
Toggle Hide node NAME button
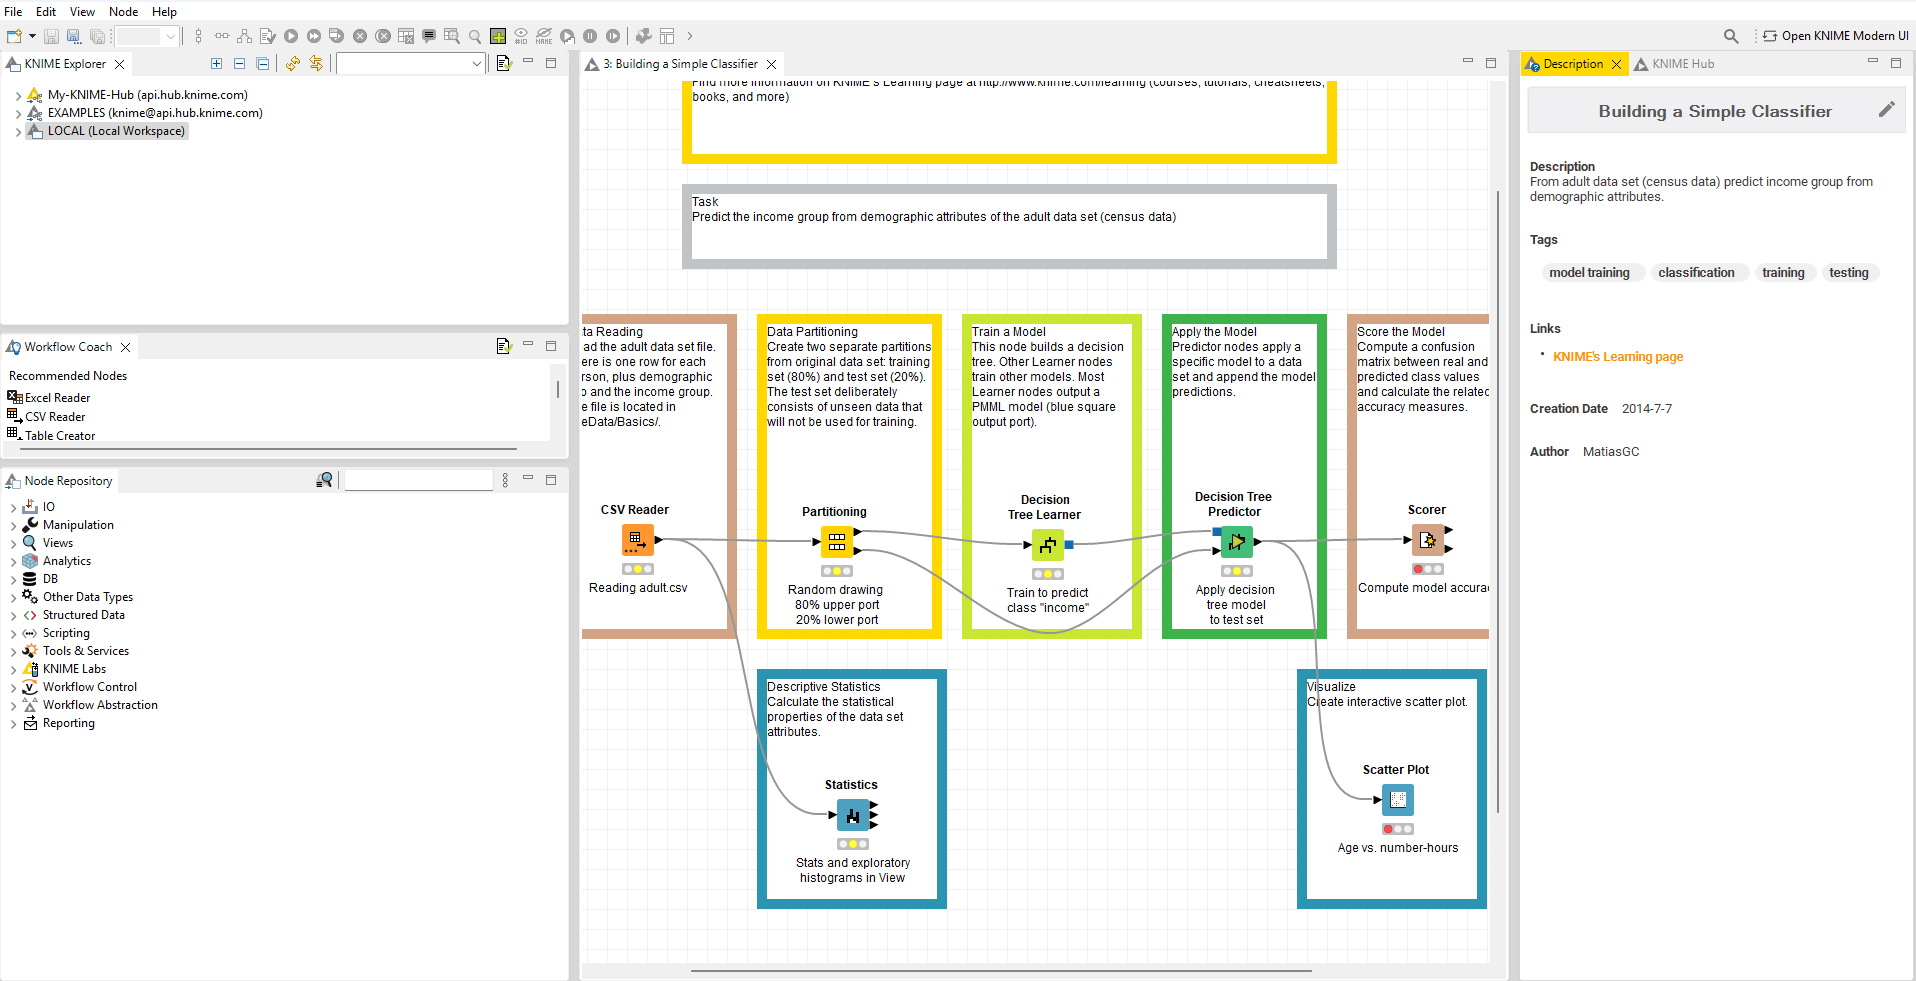pos(544,36)
